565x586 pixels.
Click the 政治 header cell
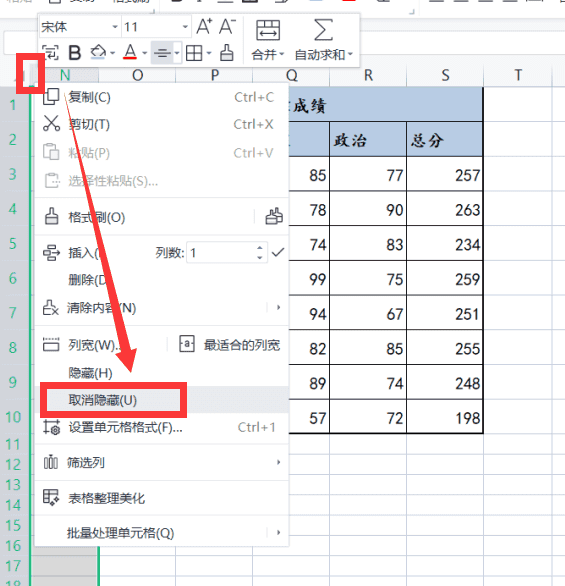(x=368, y=140)
